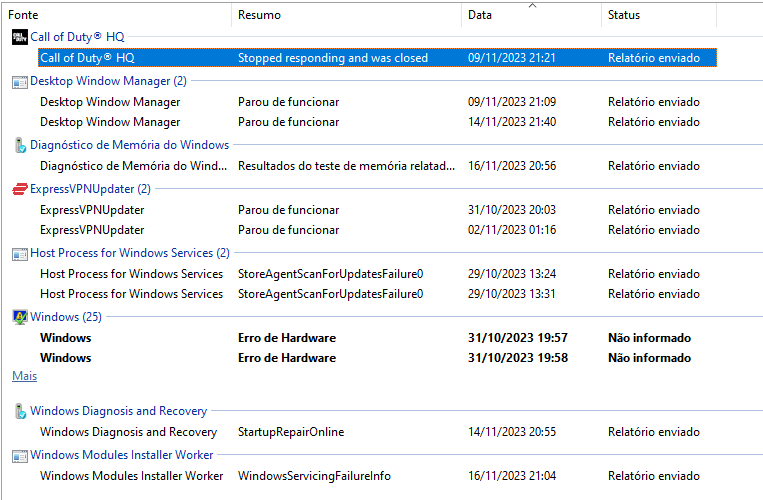Click the date 14/11/2023 20:55
This screenshot has width=763, height=500.
click(512, 432)
